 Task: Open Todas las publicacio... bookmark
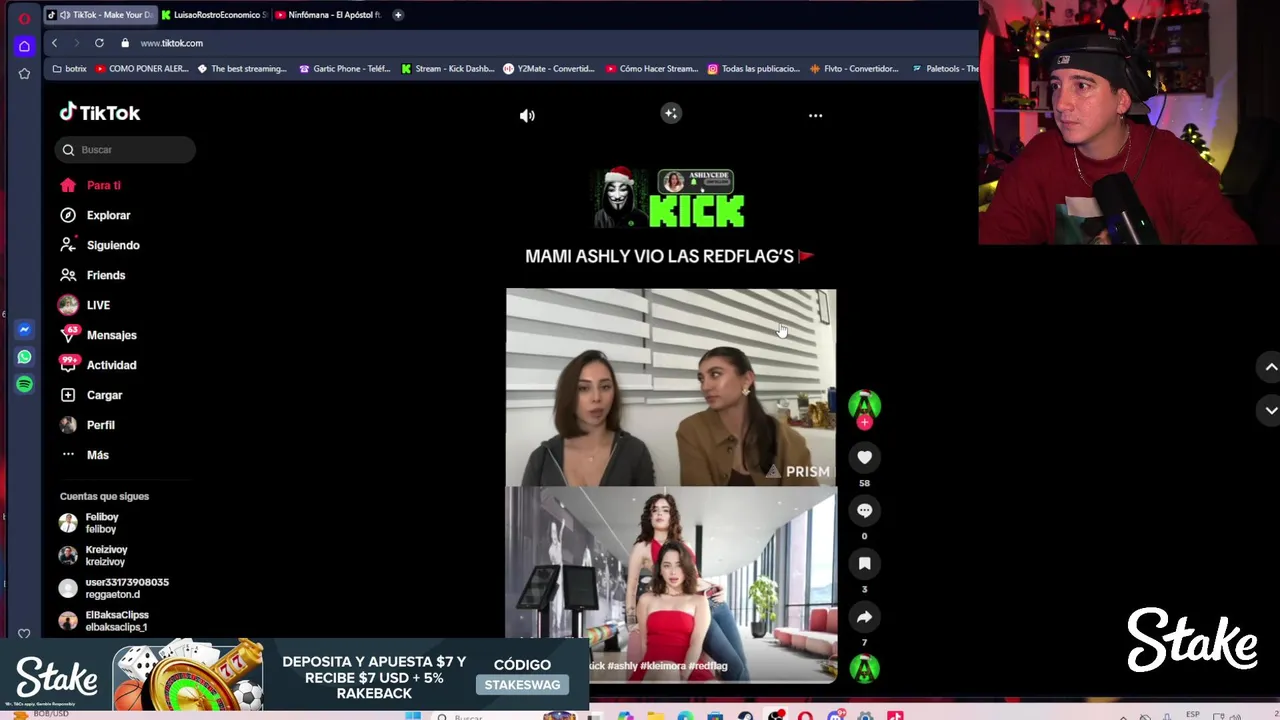click(754, 69)
